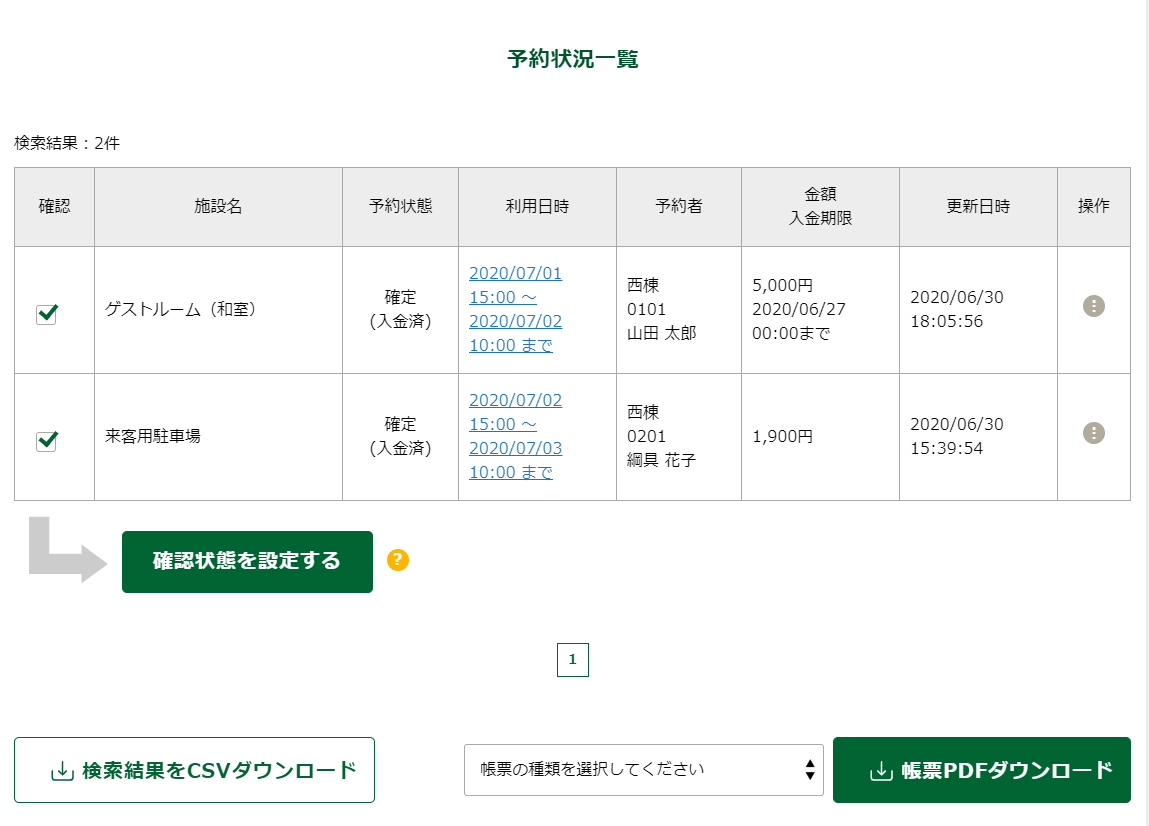The image size is (1149, 826).
Task: Click the 帳票PDFダウンロード button
Action: pos(981,770)
